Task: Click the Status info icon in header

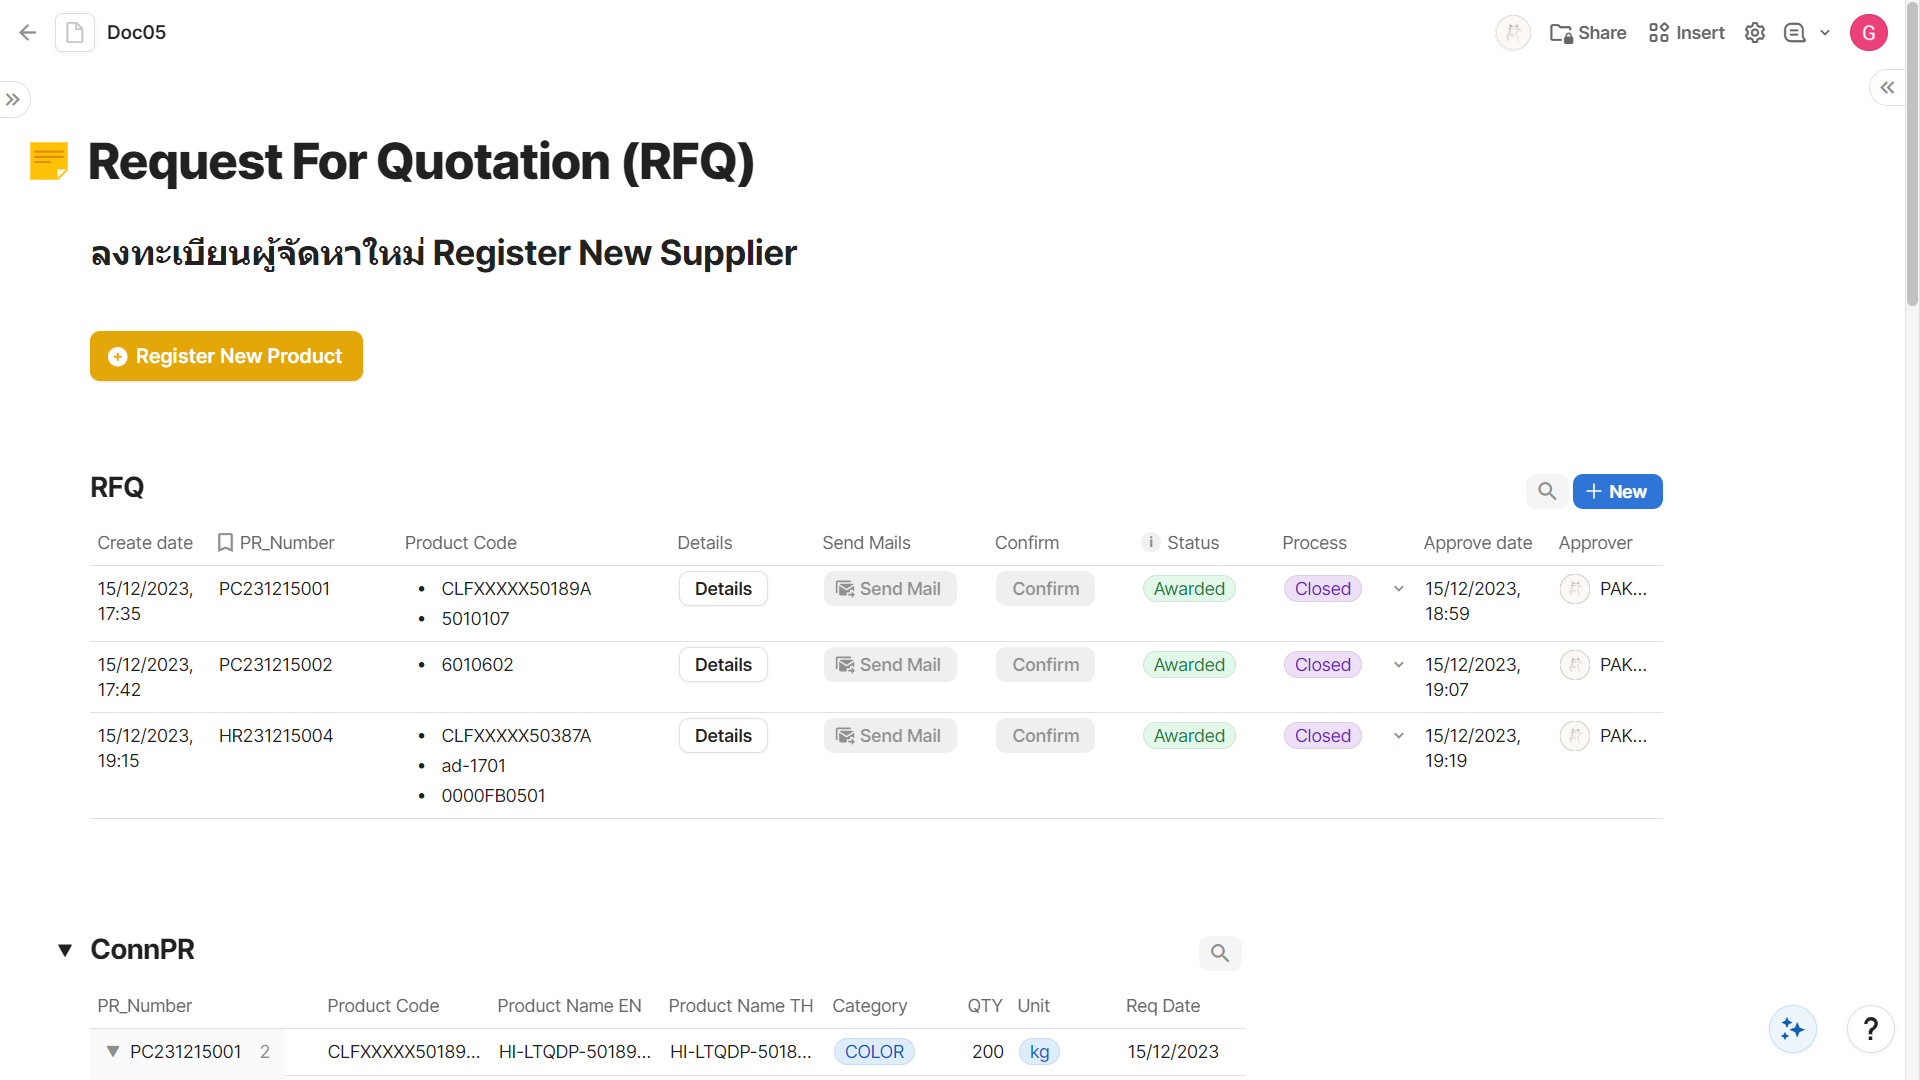Action: pyautogui.click(x=1151, y=542)
